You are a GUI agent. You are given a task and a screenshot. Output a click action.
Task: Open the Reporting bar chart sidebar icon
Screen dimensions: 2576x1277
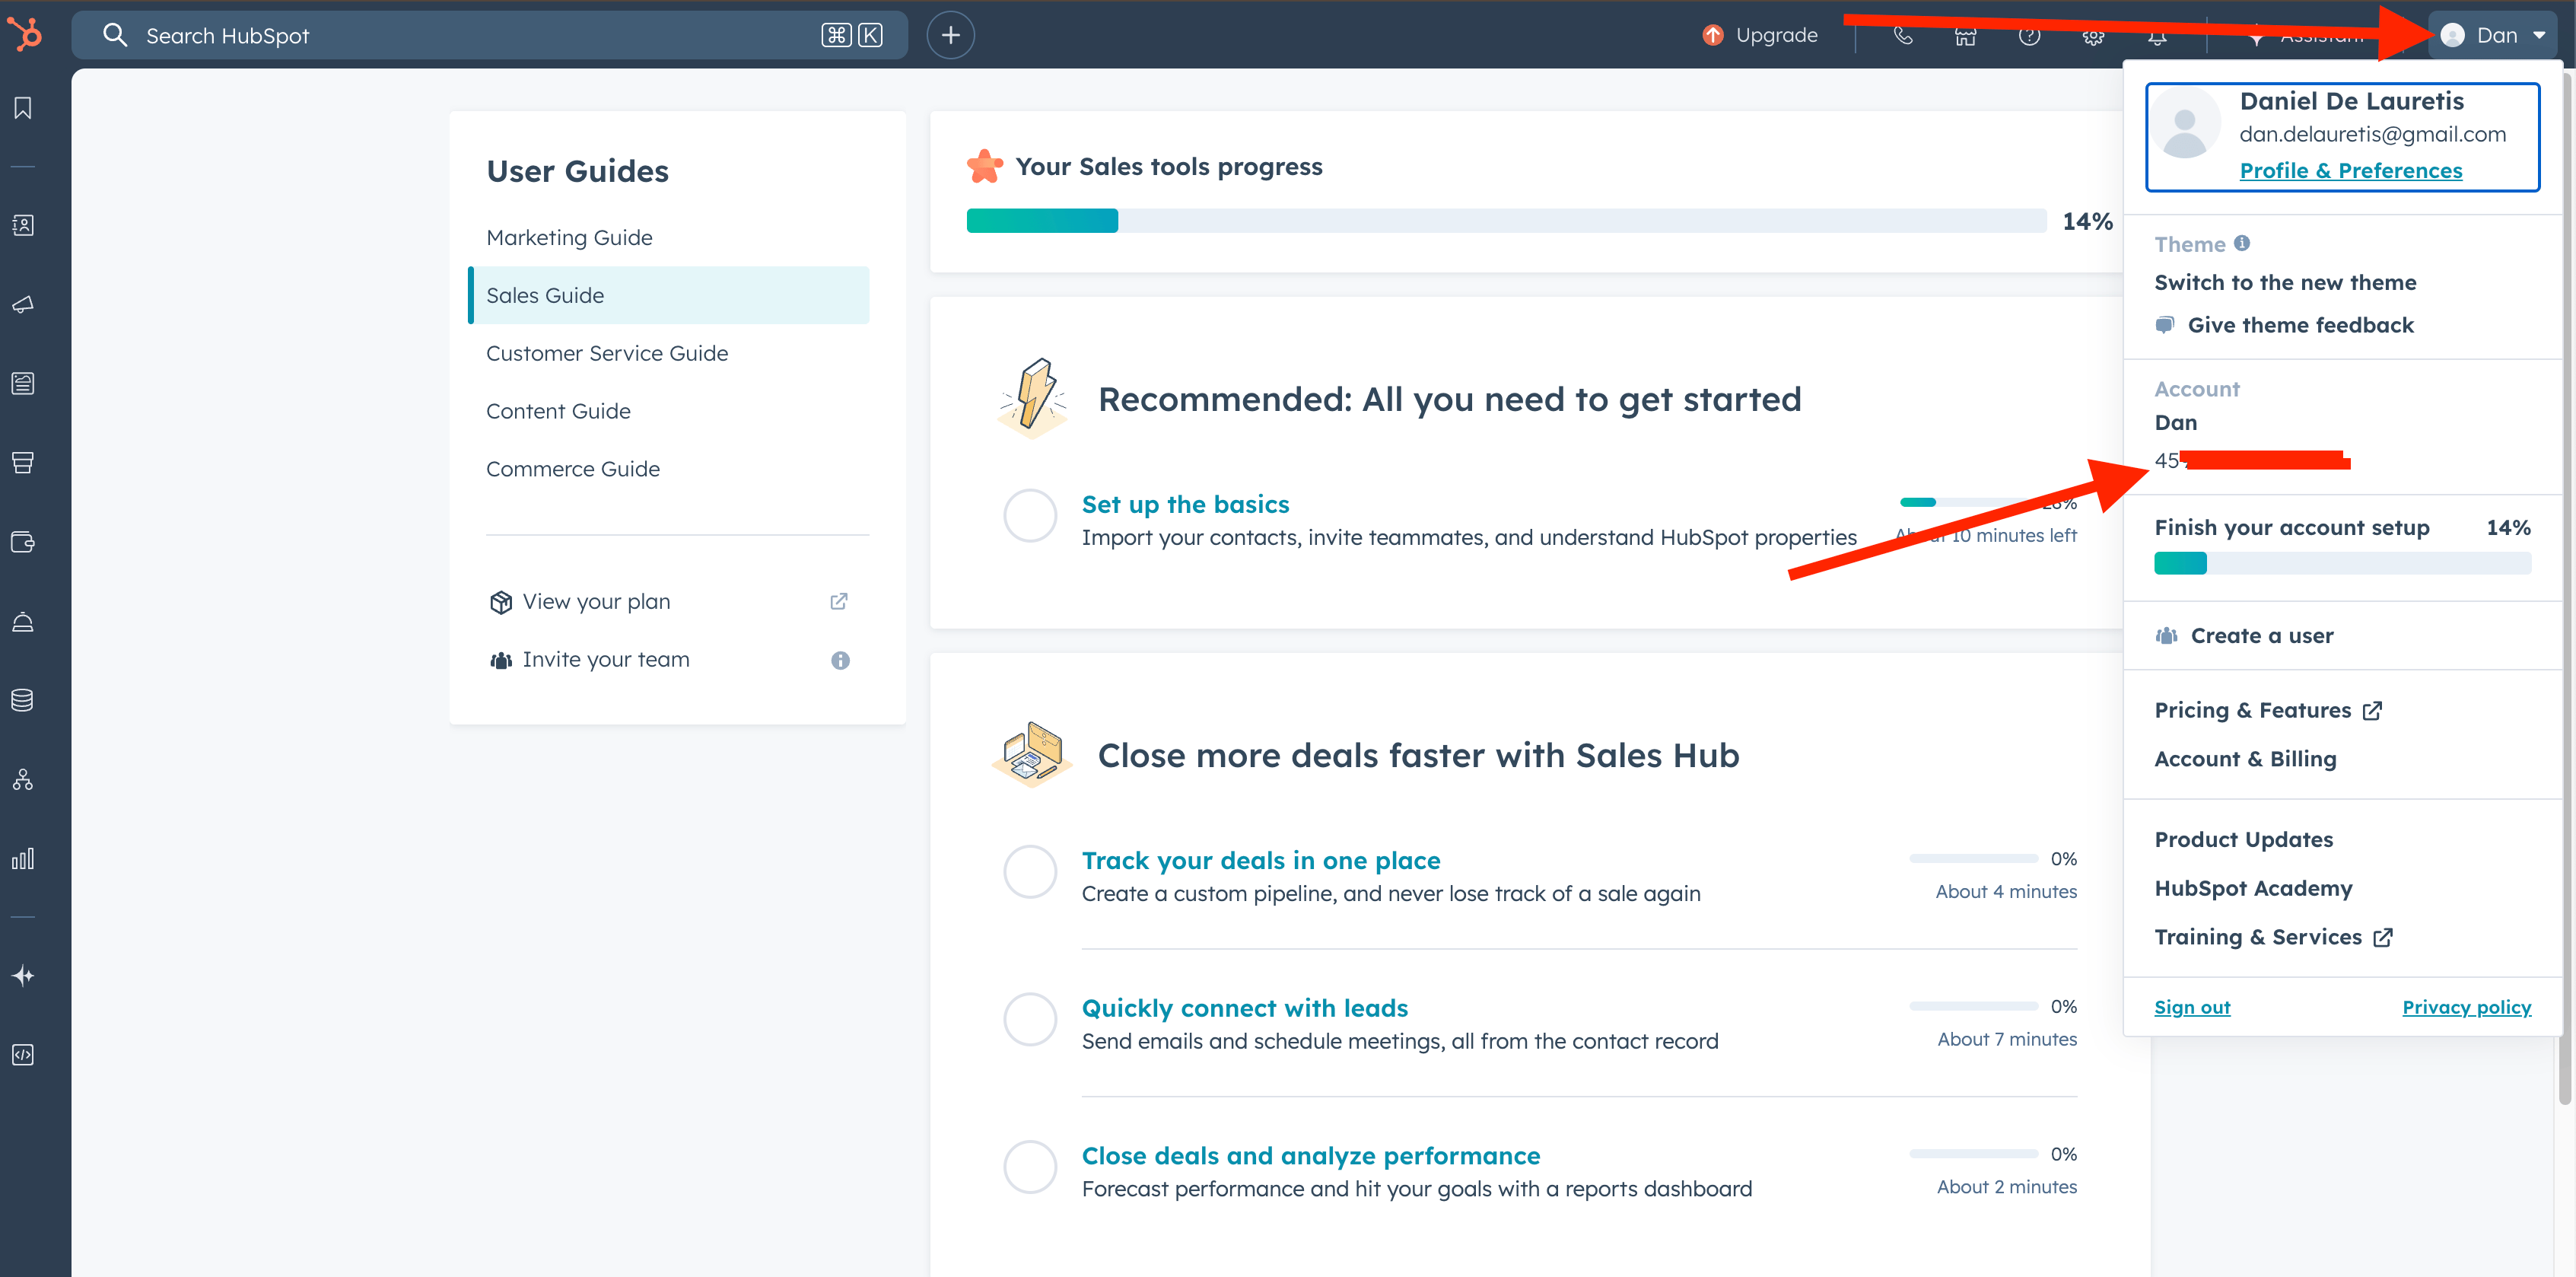(23, 858)
